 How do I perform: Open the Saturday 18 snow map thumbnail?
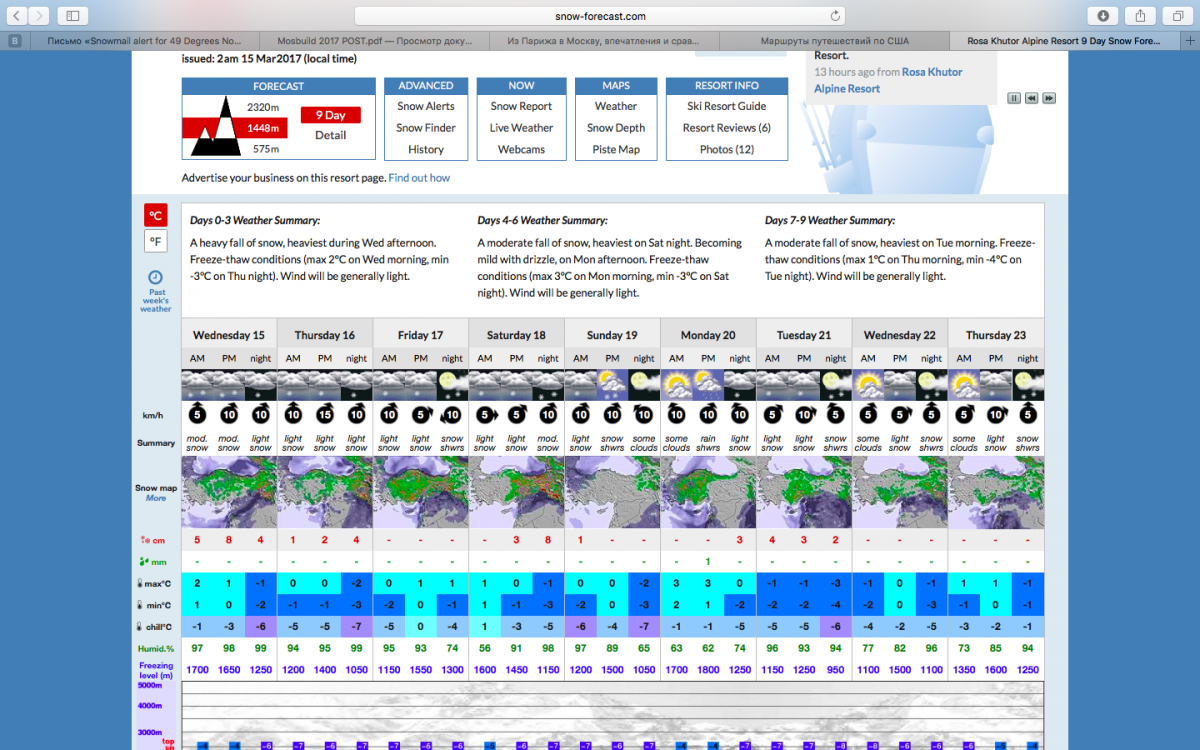[x=517, y=492]
